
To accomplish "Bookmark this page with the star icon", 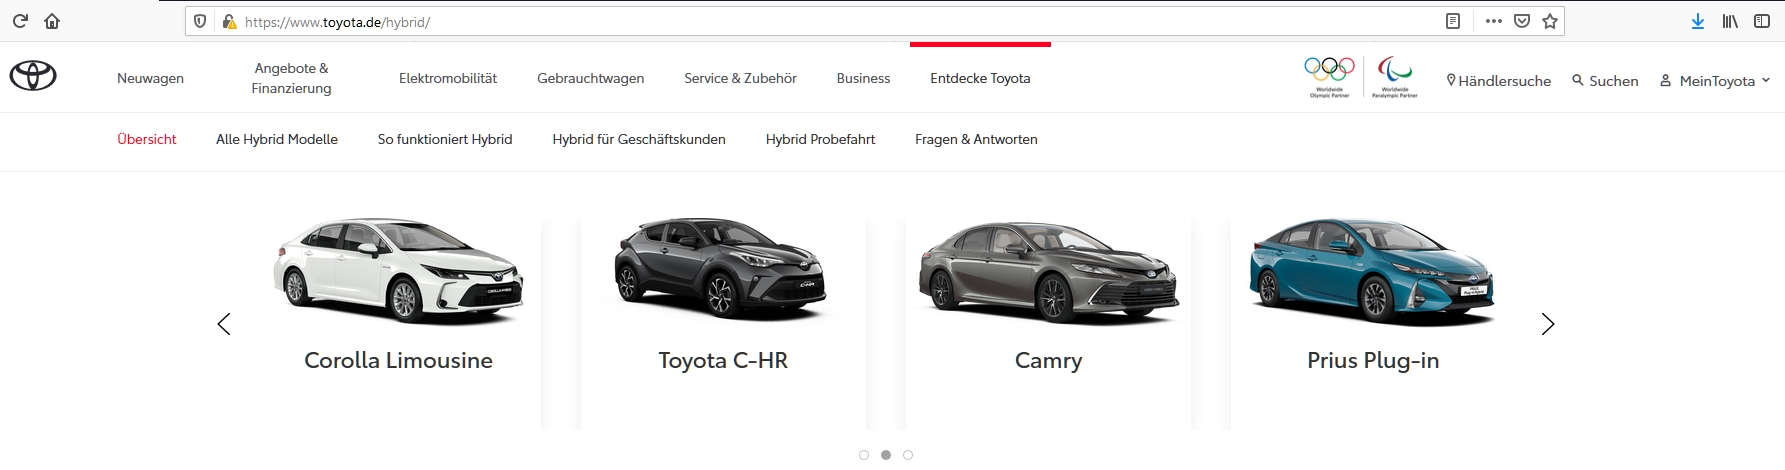I will pyautogui.click(x=1550, y=21).
